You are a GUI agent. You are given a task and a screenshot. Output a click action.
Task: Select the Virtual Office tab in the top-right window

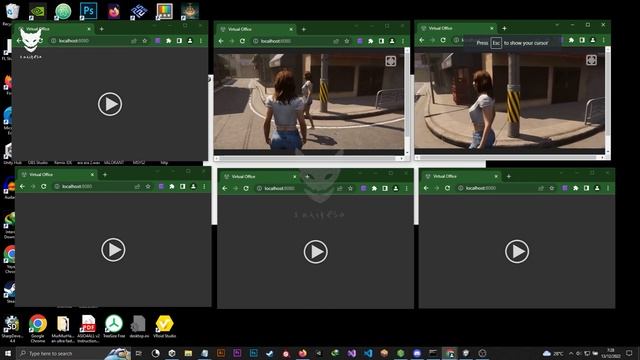(457, 28)
